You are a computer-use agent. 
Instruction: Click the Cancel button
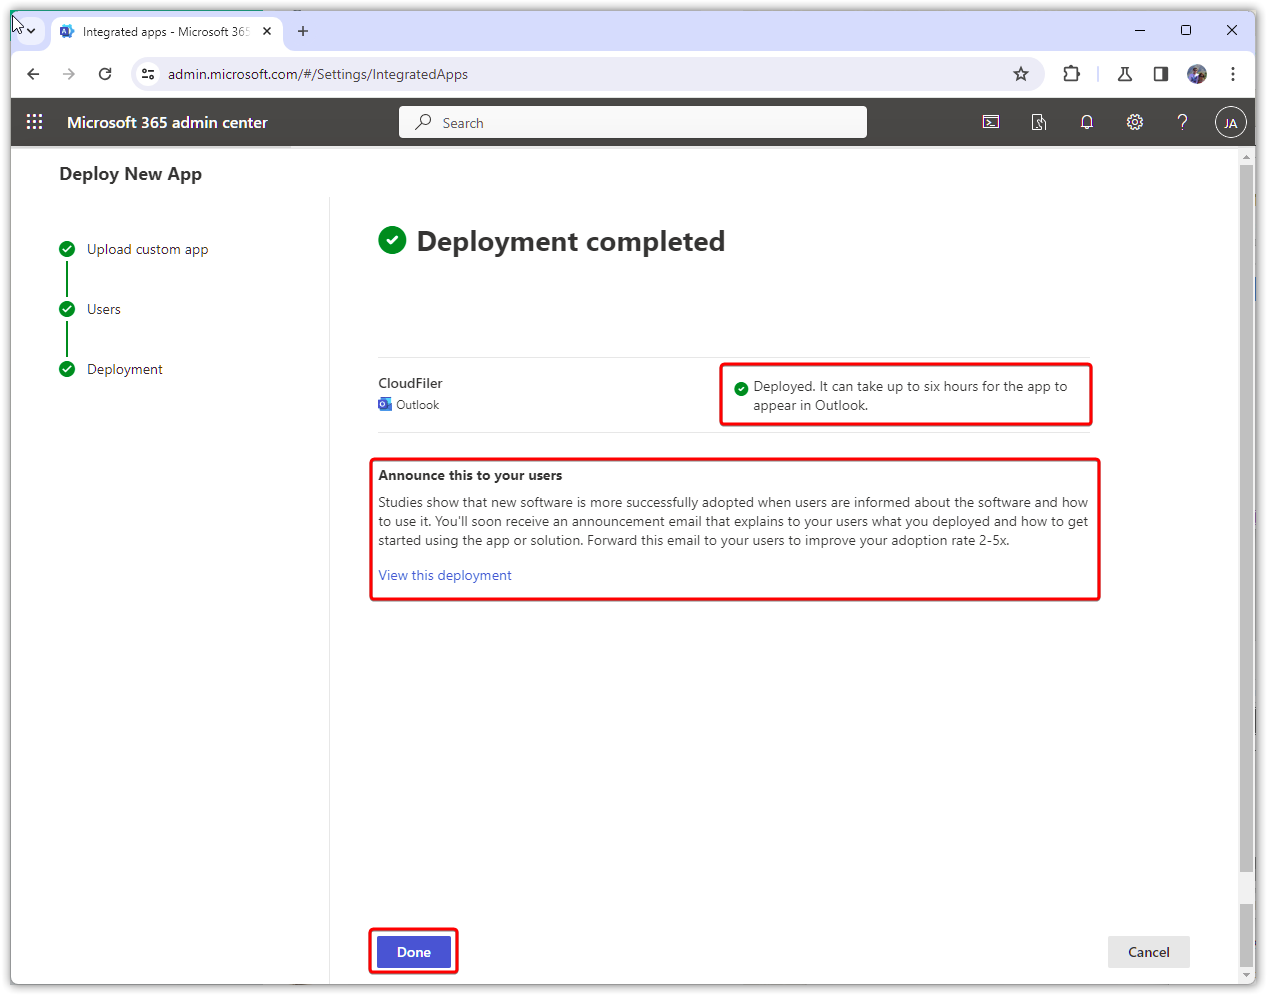tap(1148, 952)
